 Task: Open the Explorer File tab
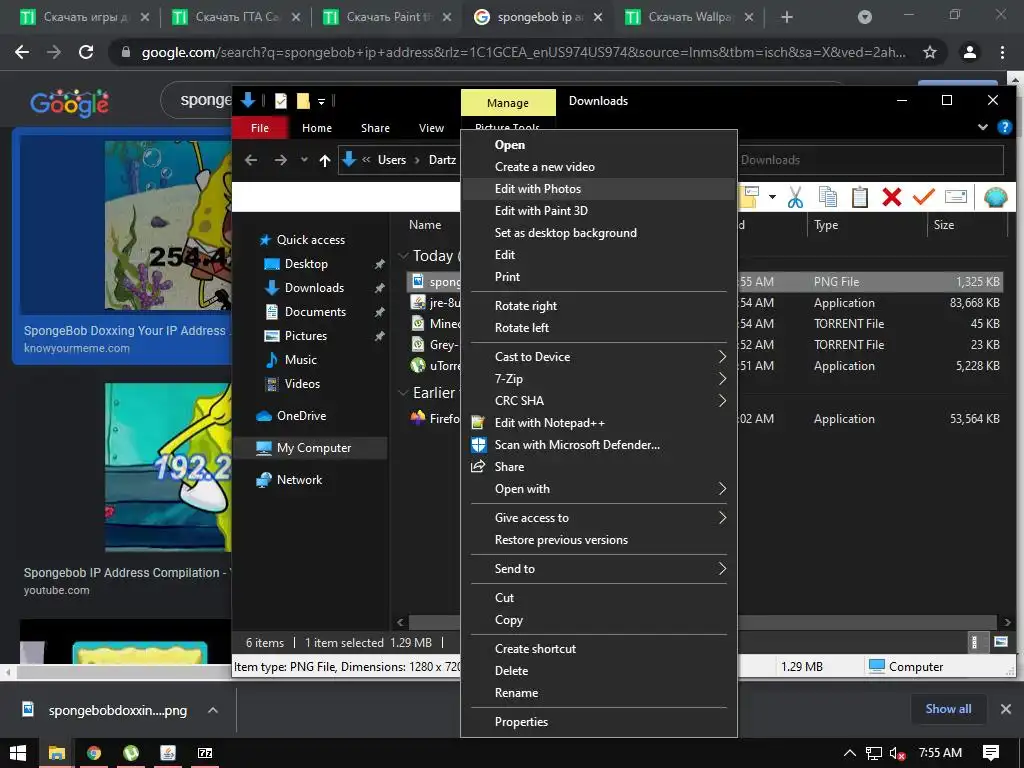(x=260, y=128)
